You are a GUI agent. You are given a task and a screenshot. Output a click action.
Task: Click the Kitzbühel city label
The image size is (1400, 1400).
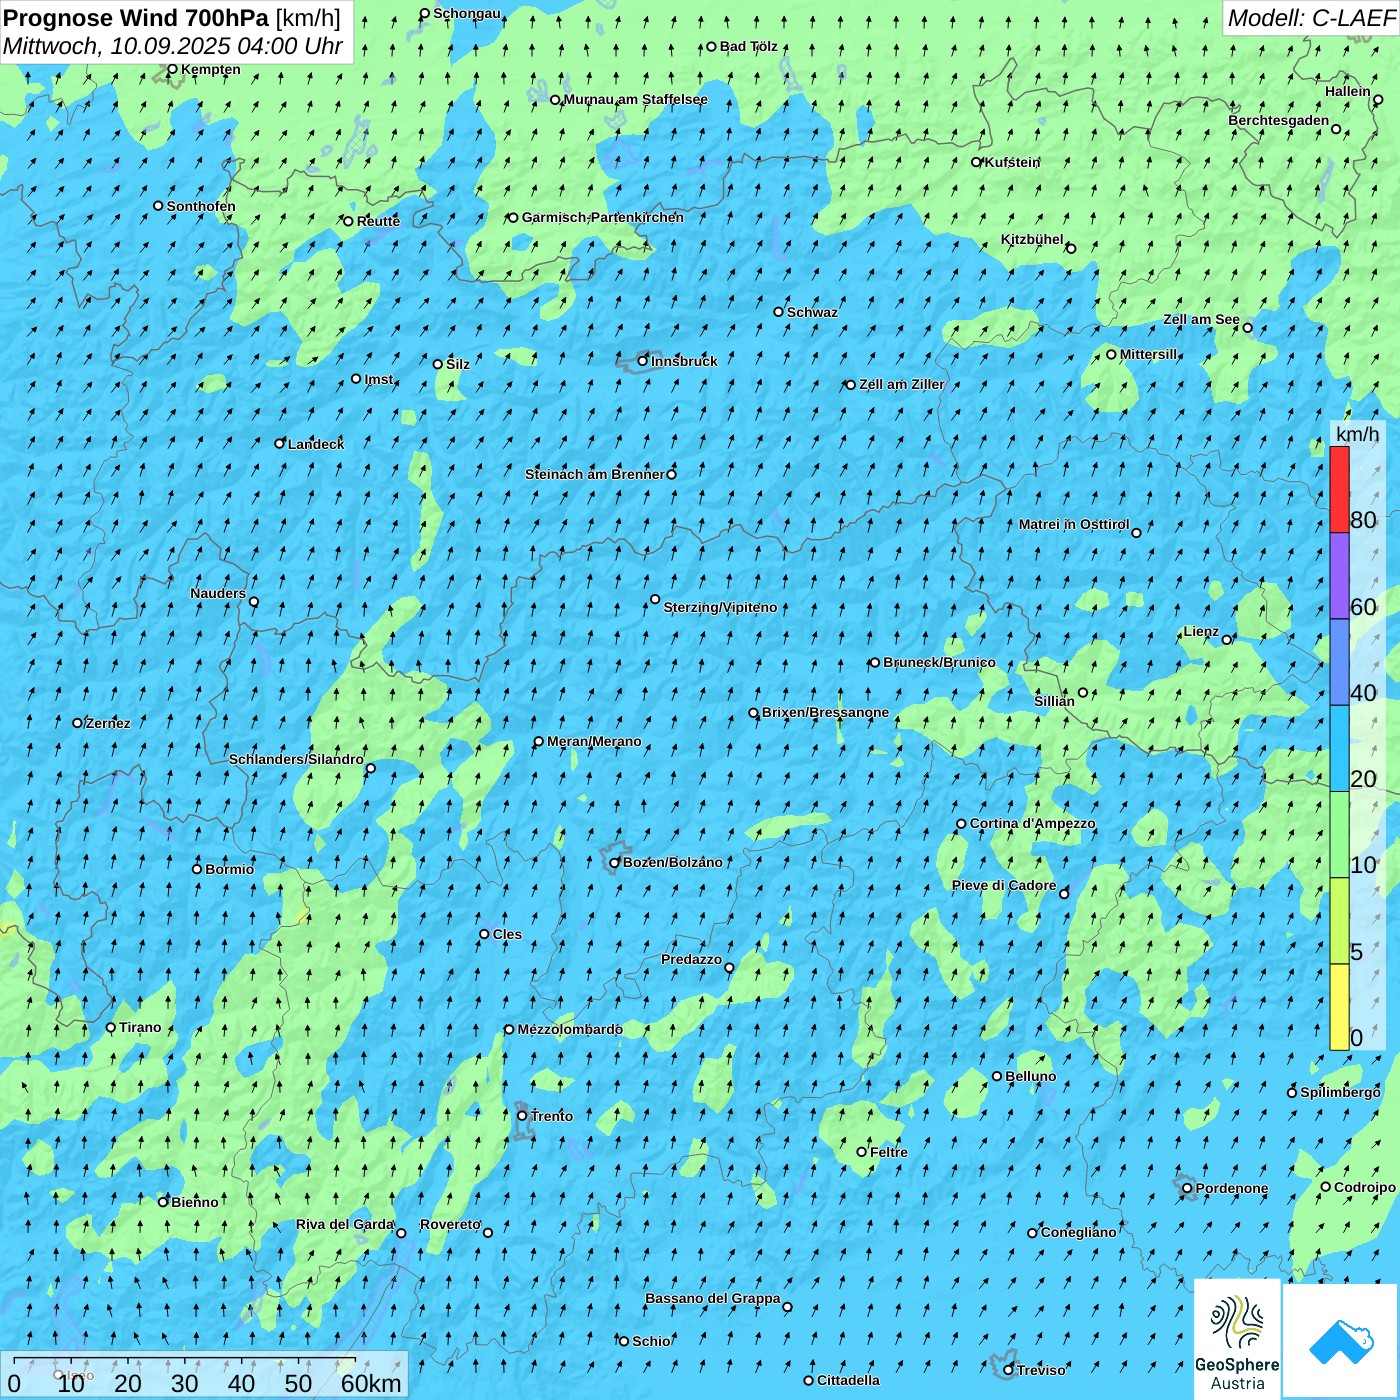(x=1032, y=239)
